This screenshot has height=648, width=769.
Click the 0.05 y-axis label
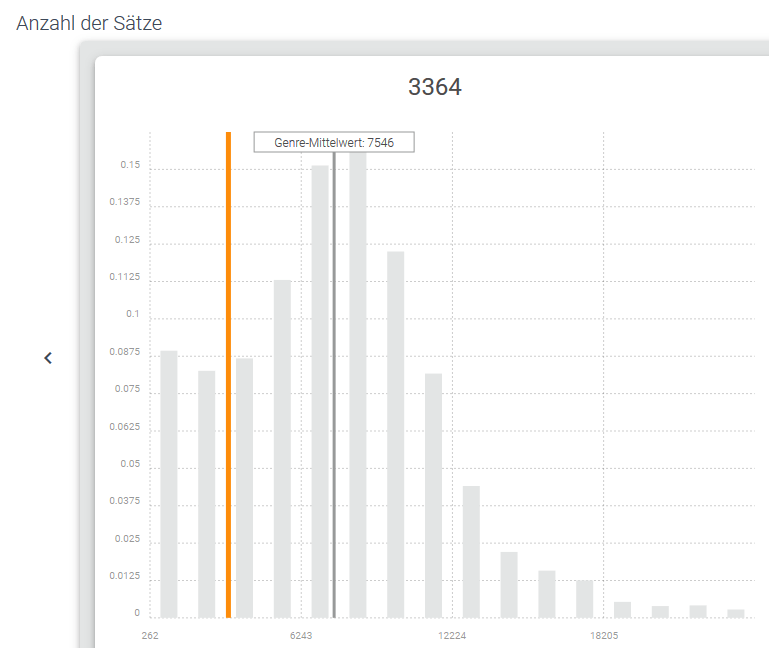point(130,464)
